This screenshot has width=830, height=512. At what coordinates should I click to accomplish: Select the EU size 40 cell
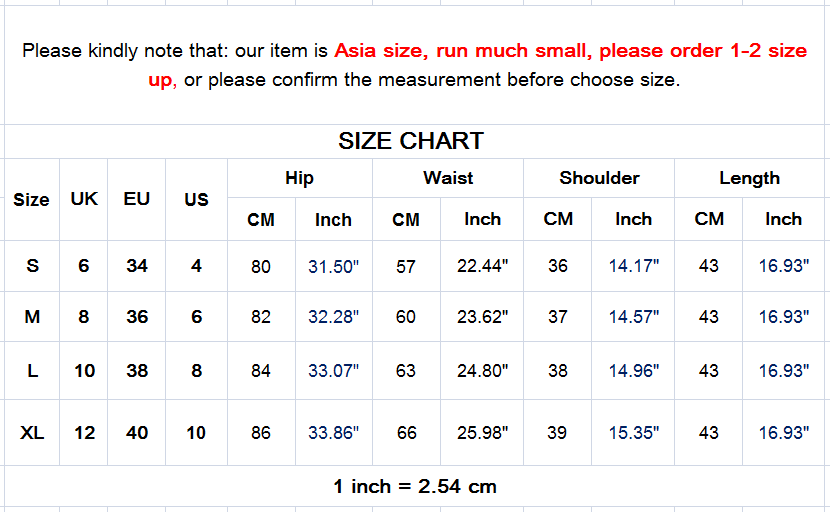click(137, 433)
